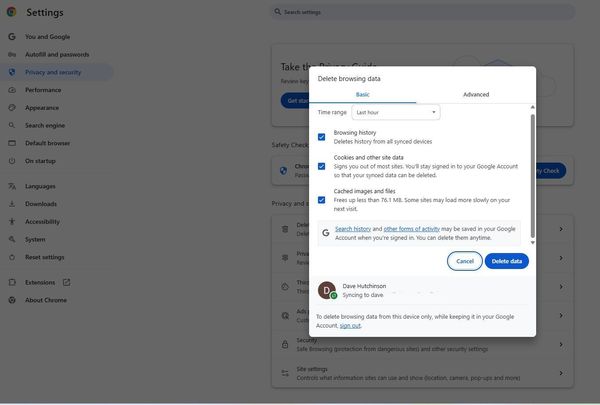Click the chevron on the third Privacy row
The width and height of the screenshot is (600, 405).
(561, 287)
